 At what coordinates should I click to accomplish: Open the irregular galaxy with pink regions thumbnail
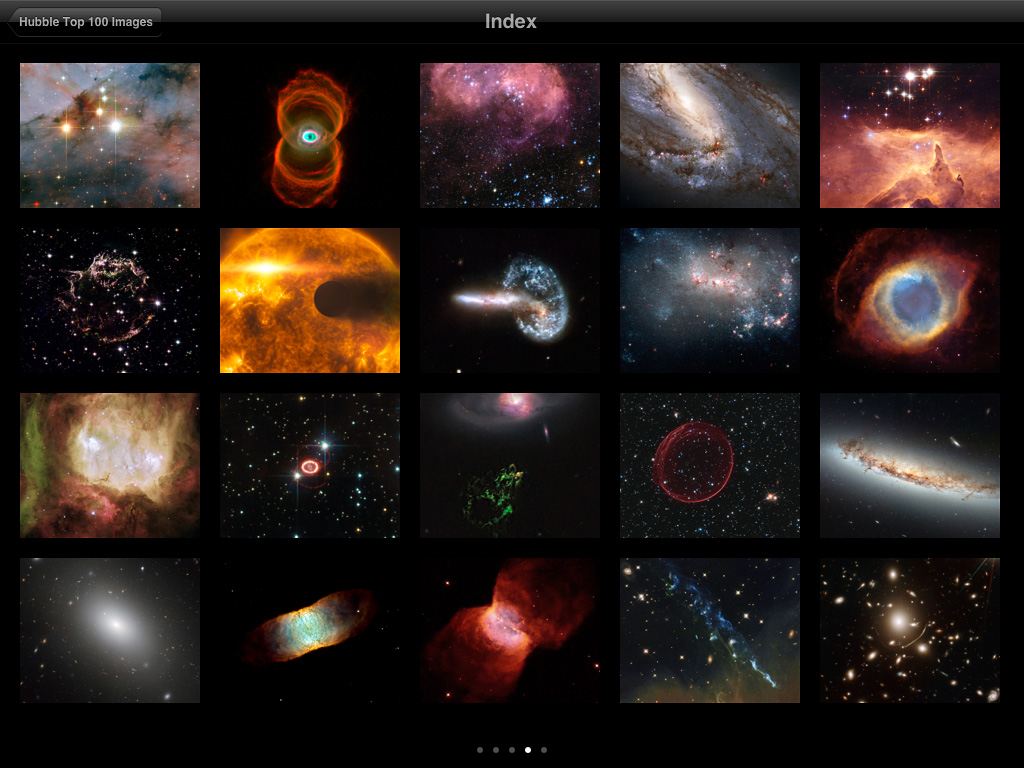tap(709, 300)
